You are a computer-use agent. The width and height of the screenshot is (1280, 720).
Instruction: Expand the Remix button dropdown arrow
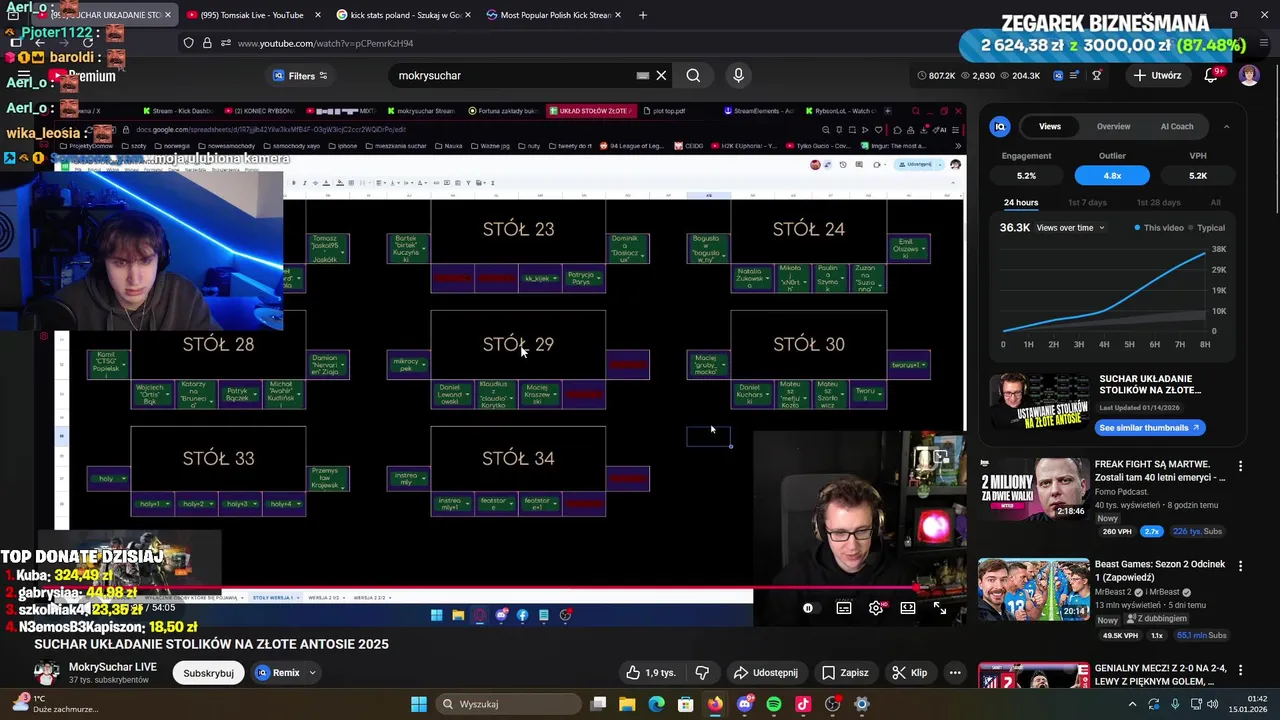click(x=312, y=673)
